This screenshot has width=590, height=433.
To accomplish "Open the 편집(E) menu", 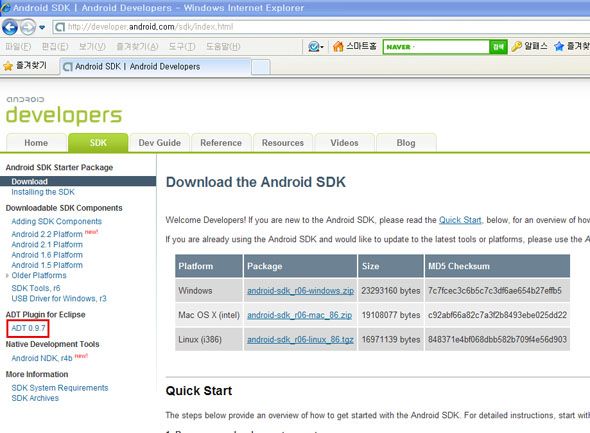I will tap(55, 47).
